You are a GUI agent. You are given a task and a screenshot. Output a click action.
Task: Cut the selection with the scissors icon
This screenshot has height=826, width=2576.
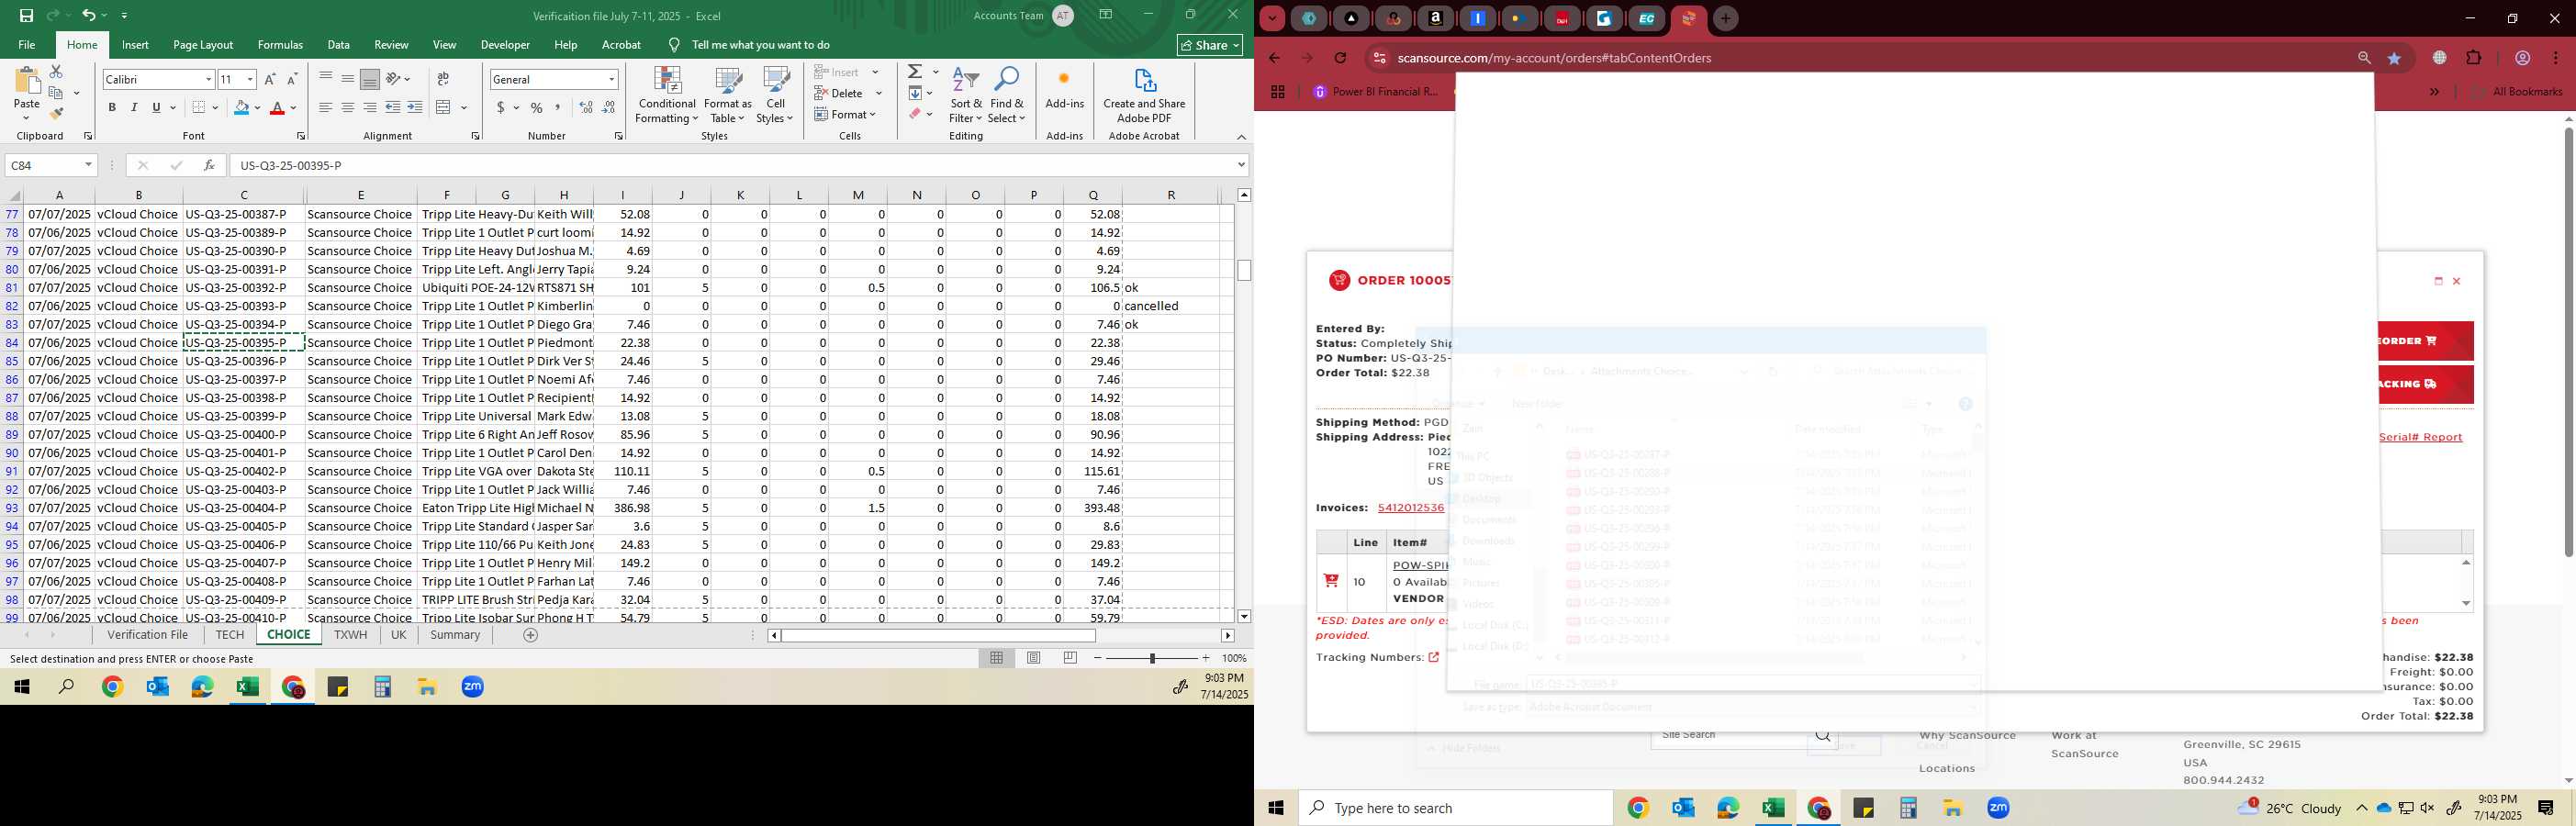(x=56, y=72)
